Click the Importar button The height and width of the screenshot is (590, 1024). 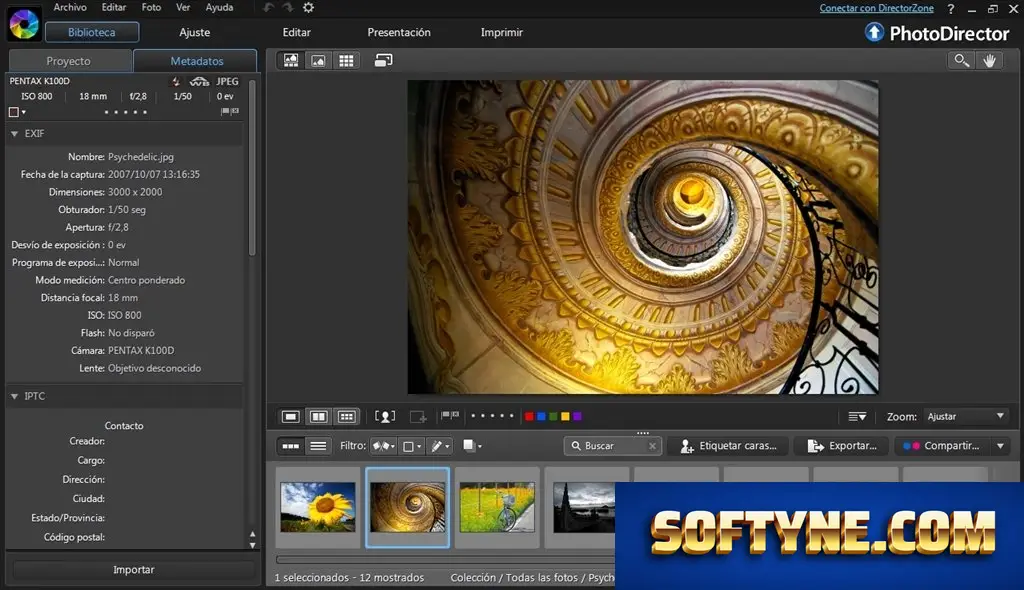133,570
